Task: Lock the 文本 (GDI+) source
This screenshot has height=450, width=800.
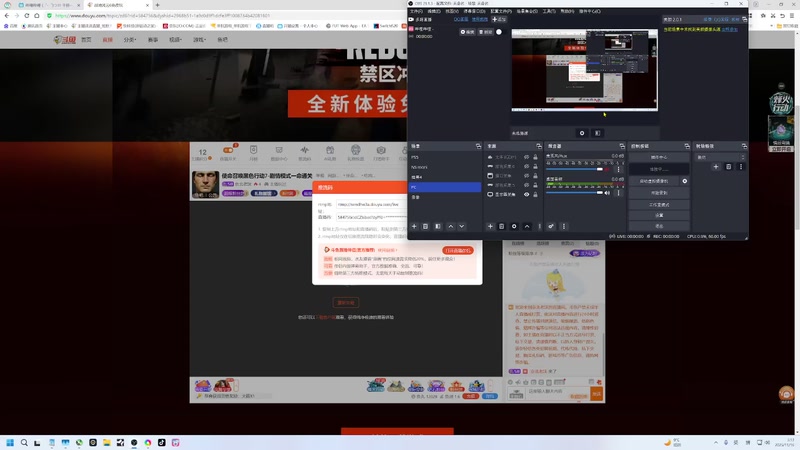Action: click(x=535, y=157)
